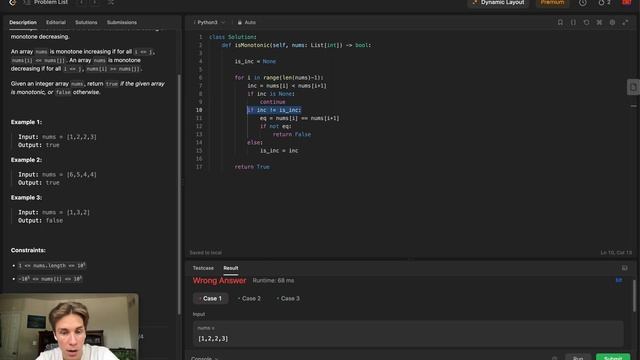Screen dimensions: 640x360
Task: Click the green Submit button
Action: click(x=613, y=357)
